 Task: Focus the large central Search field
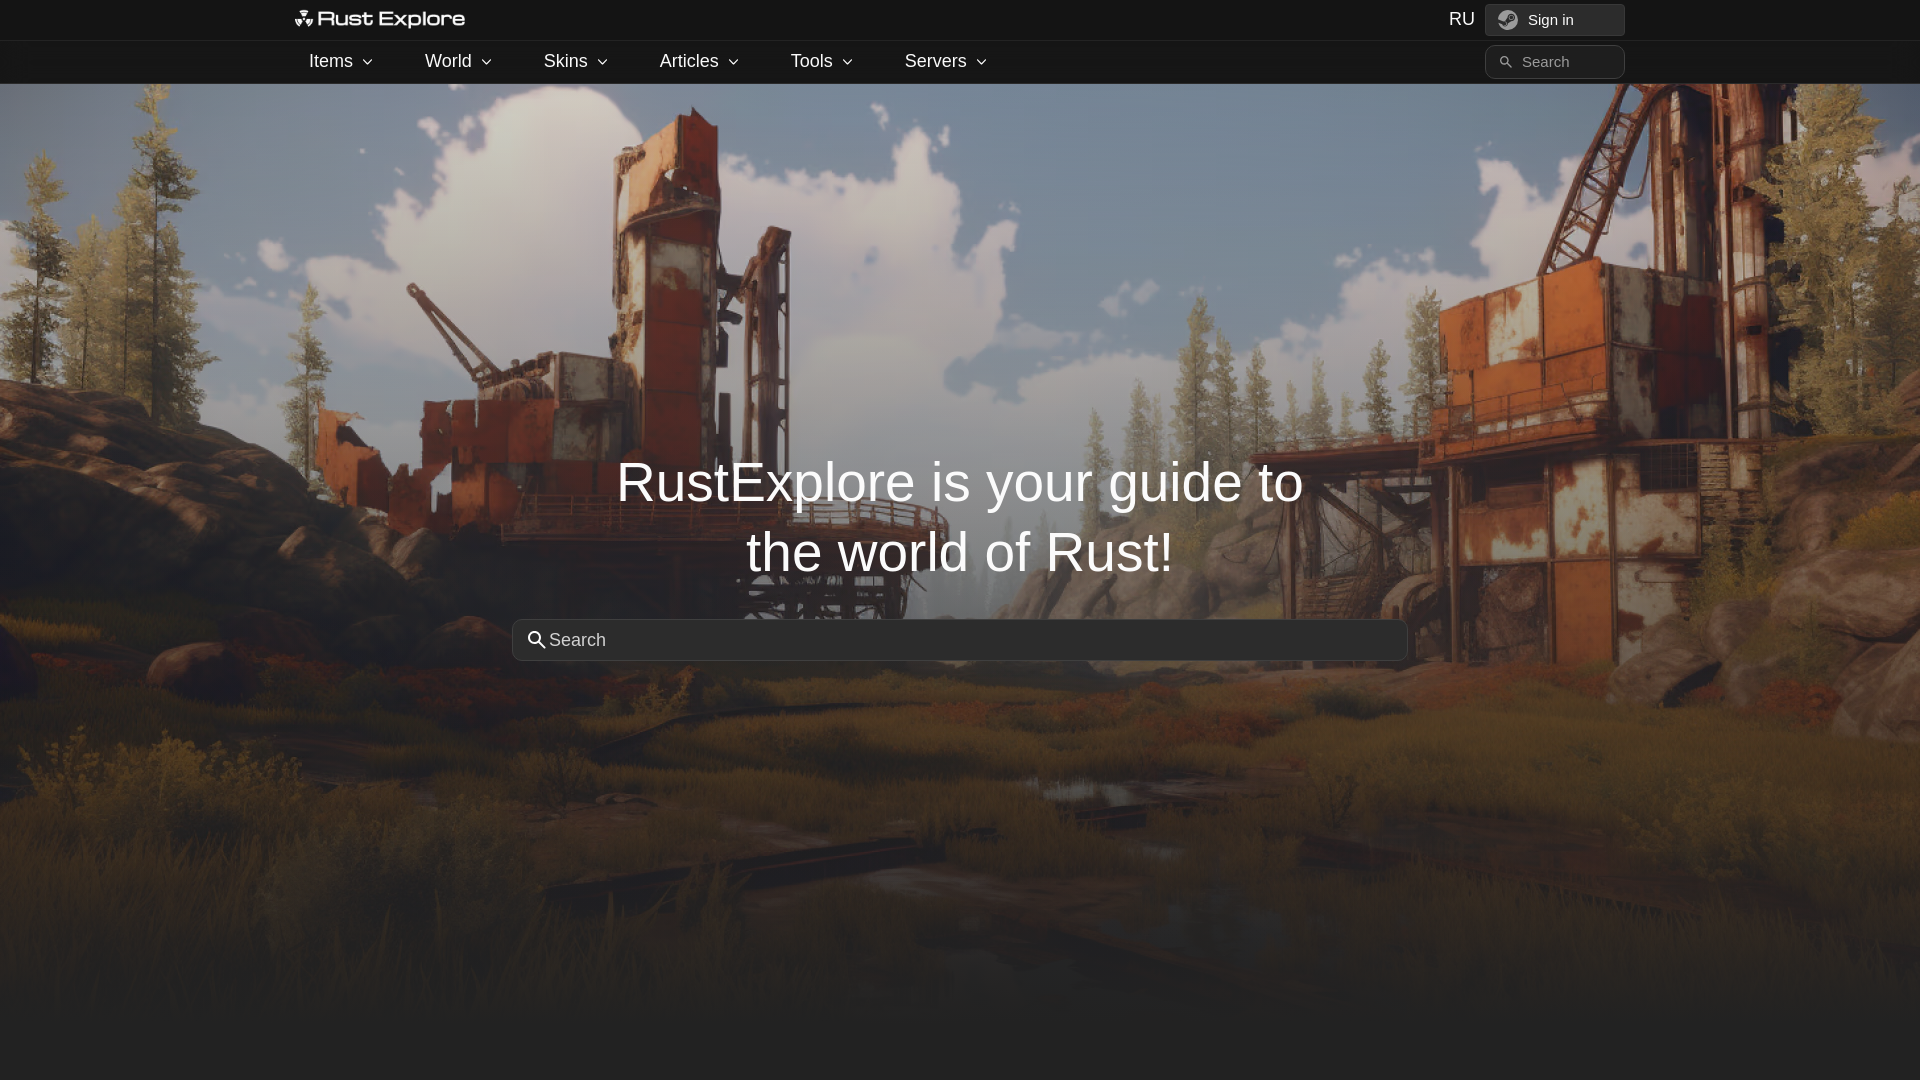tap(960, 640)
